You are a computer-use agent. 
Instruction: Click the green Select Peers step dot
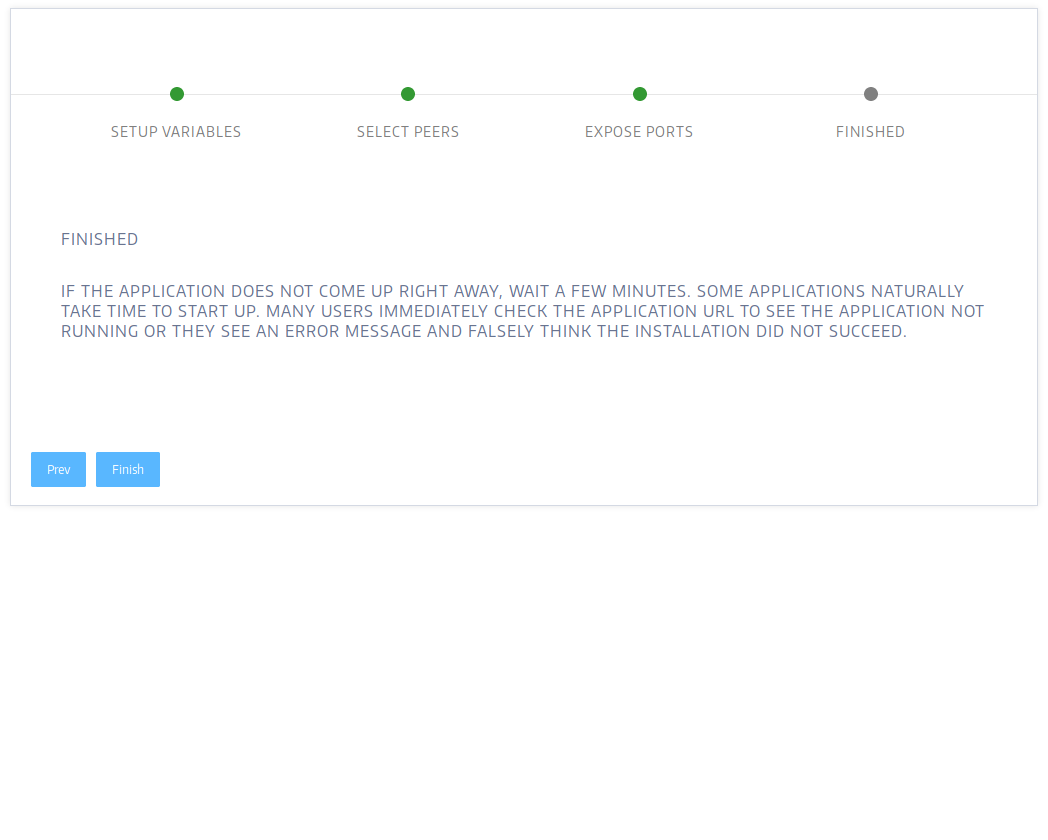(408, 94)
